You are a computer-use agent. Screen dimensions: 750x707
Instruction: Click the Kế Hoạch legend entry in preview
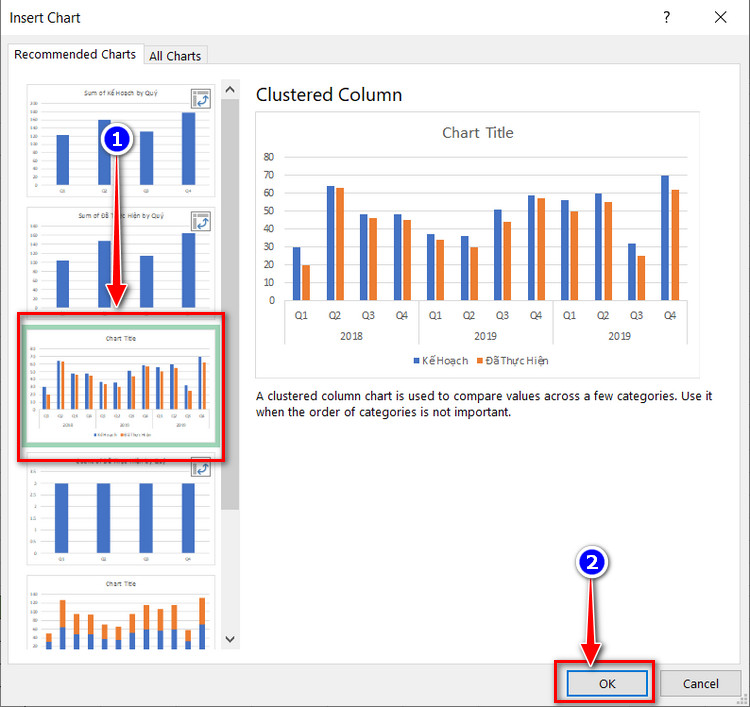(441, 361)
